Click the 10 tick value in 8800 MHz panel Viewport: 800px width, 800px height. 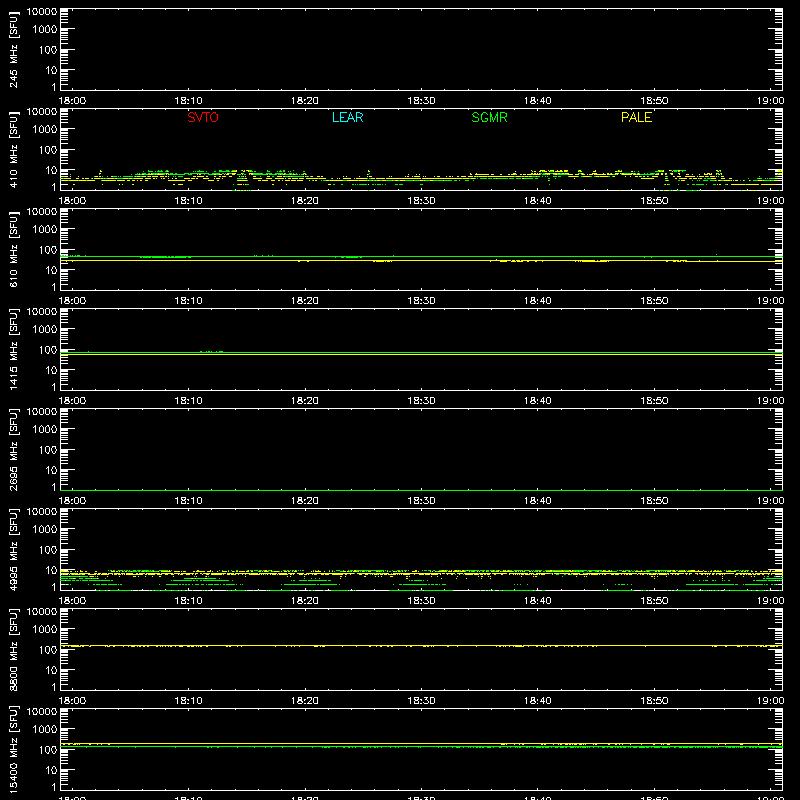(51, 670)
